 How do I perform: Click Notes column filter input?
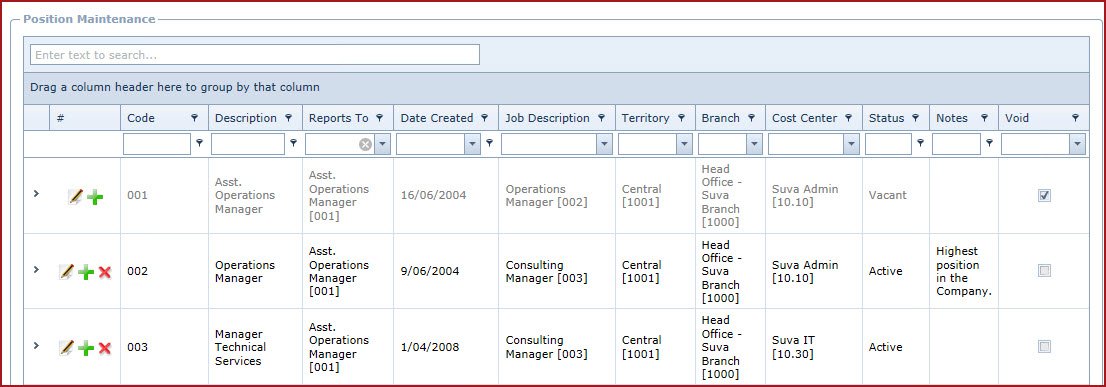[956, 145]
